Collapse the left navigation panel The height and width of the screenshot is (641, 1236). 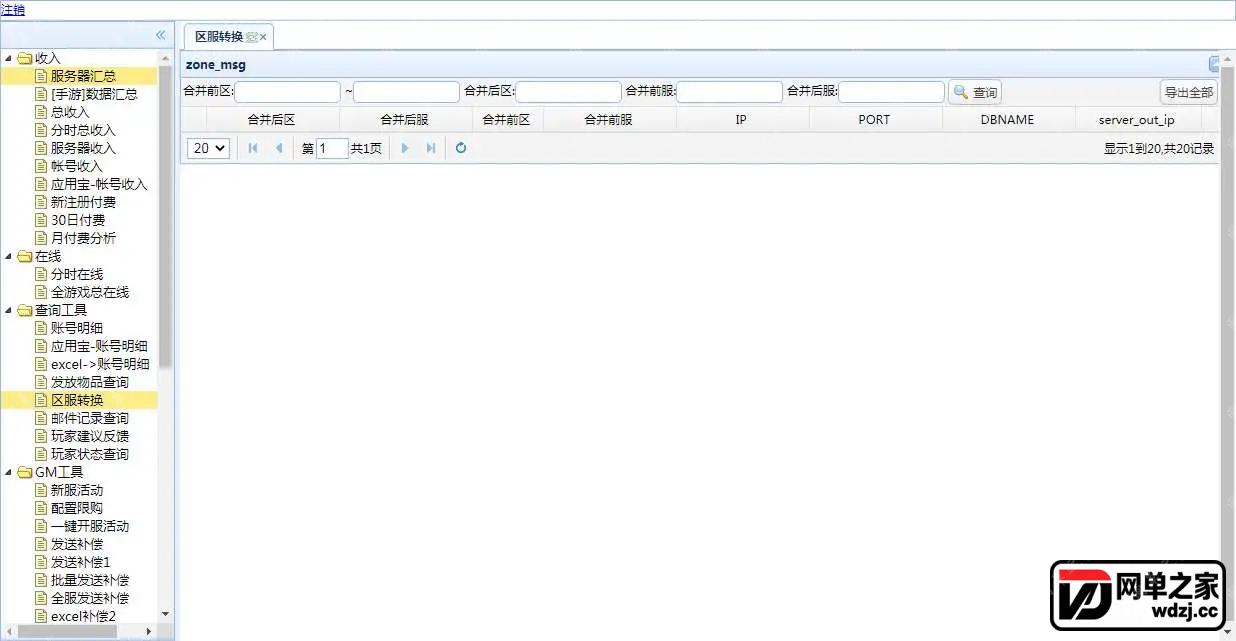[x=160, y=35]
